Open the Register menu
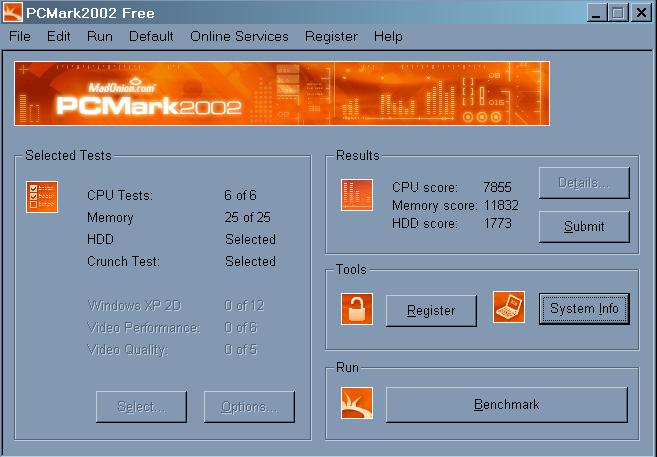 (x=331, y=36)
